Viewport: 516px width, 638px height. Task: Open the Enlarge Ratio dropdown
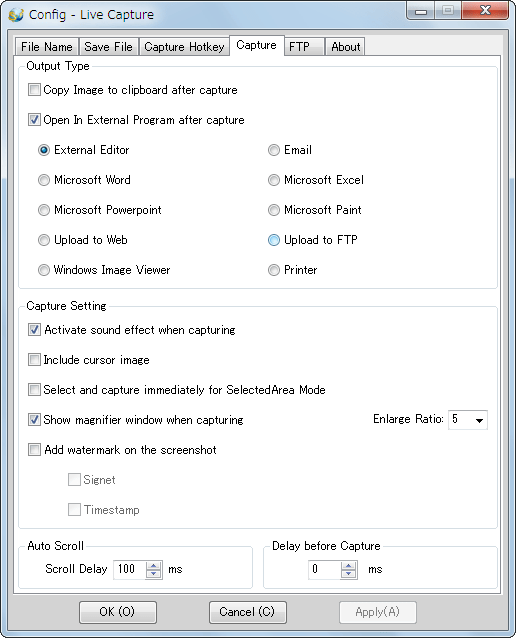tap(468, 420)
